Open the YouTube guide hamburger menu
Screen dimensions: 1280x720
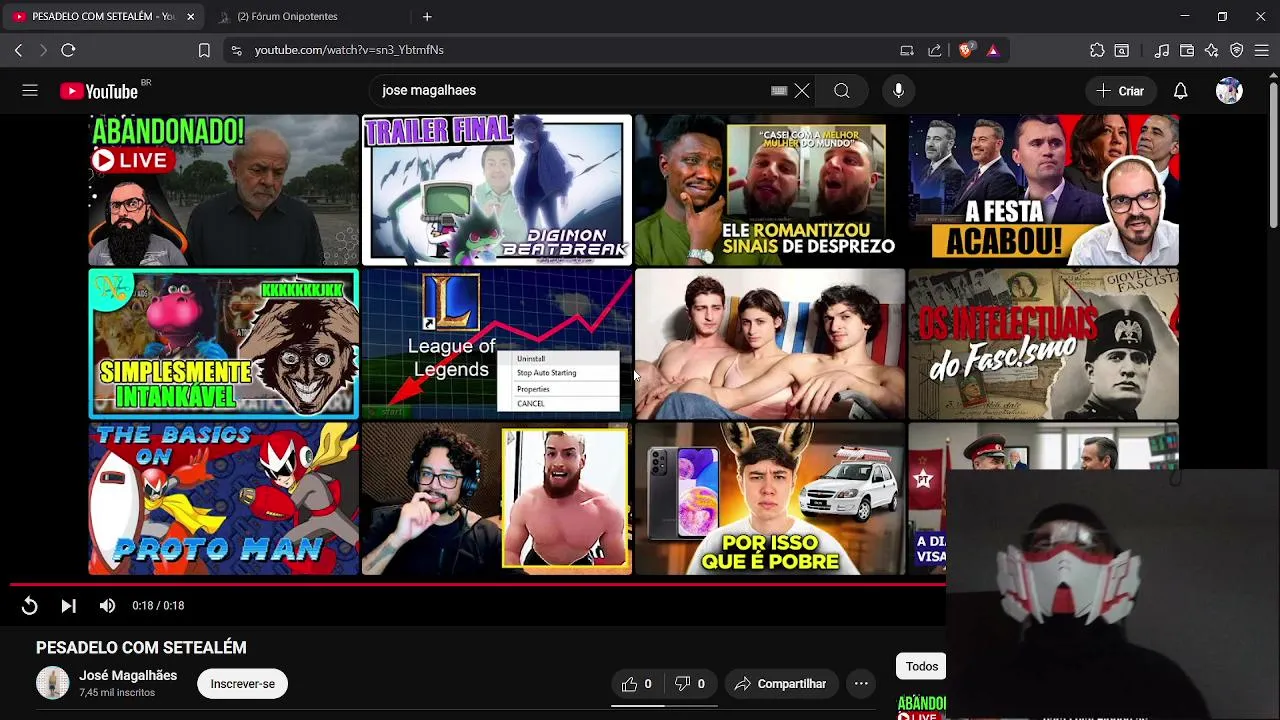point(30,91)
